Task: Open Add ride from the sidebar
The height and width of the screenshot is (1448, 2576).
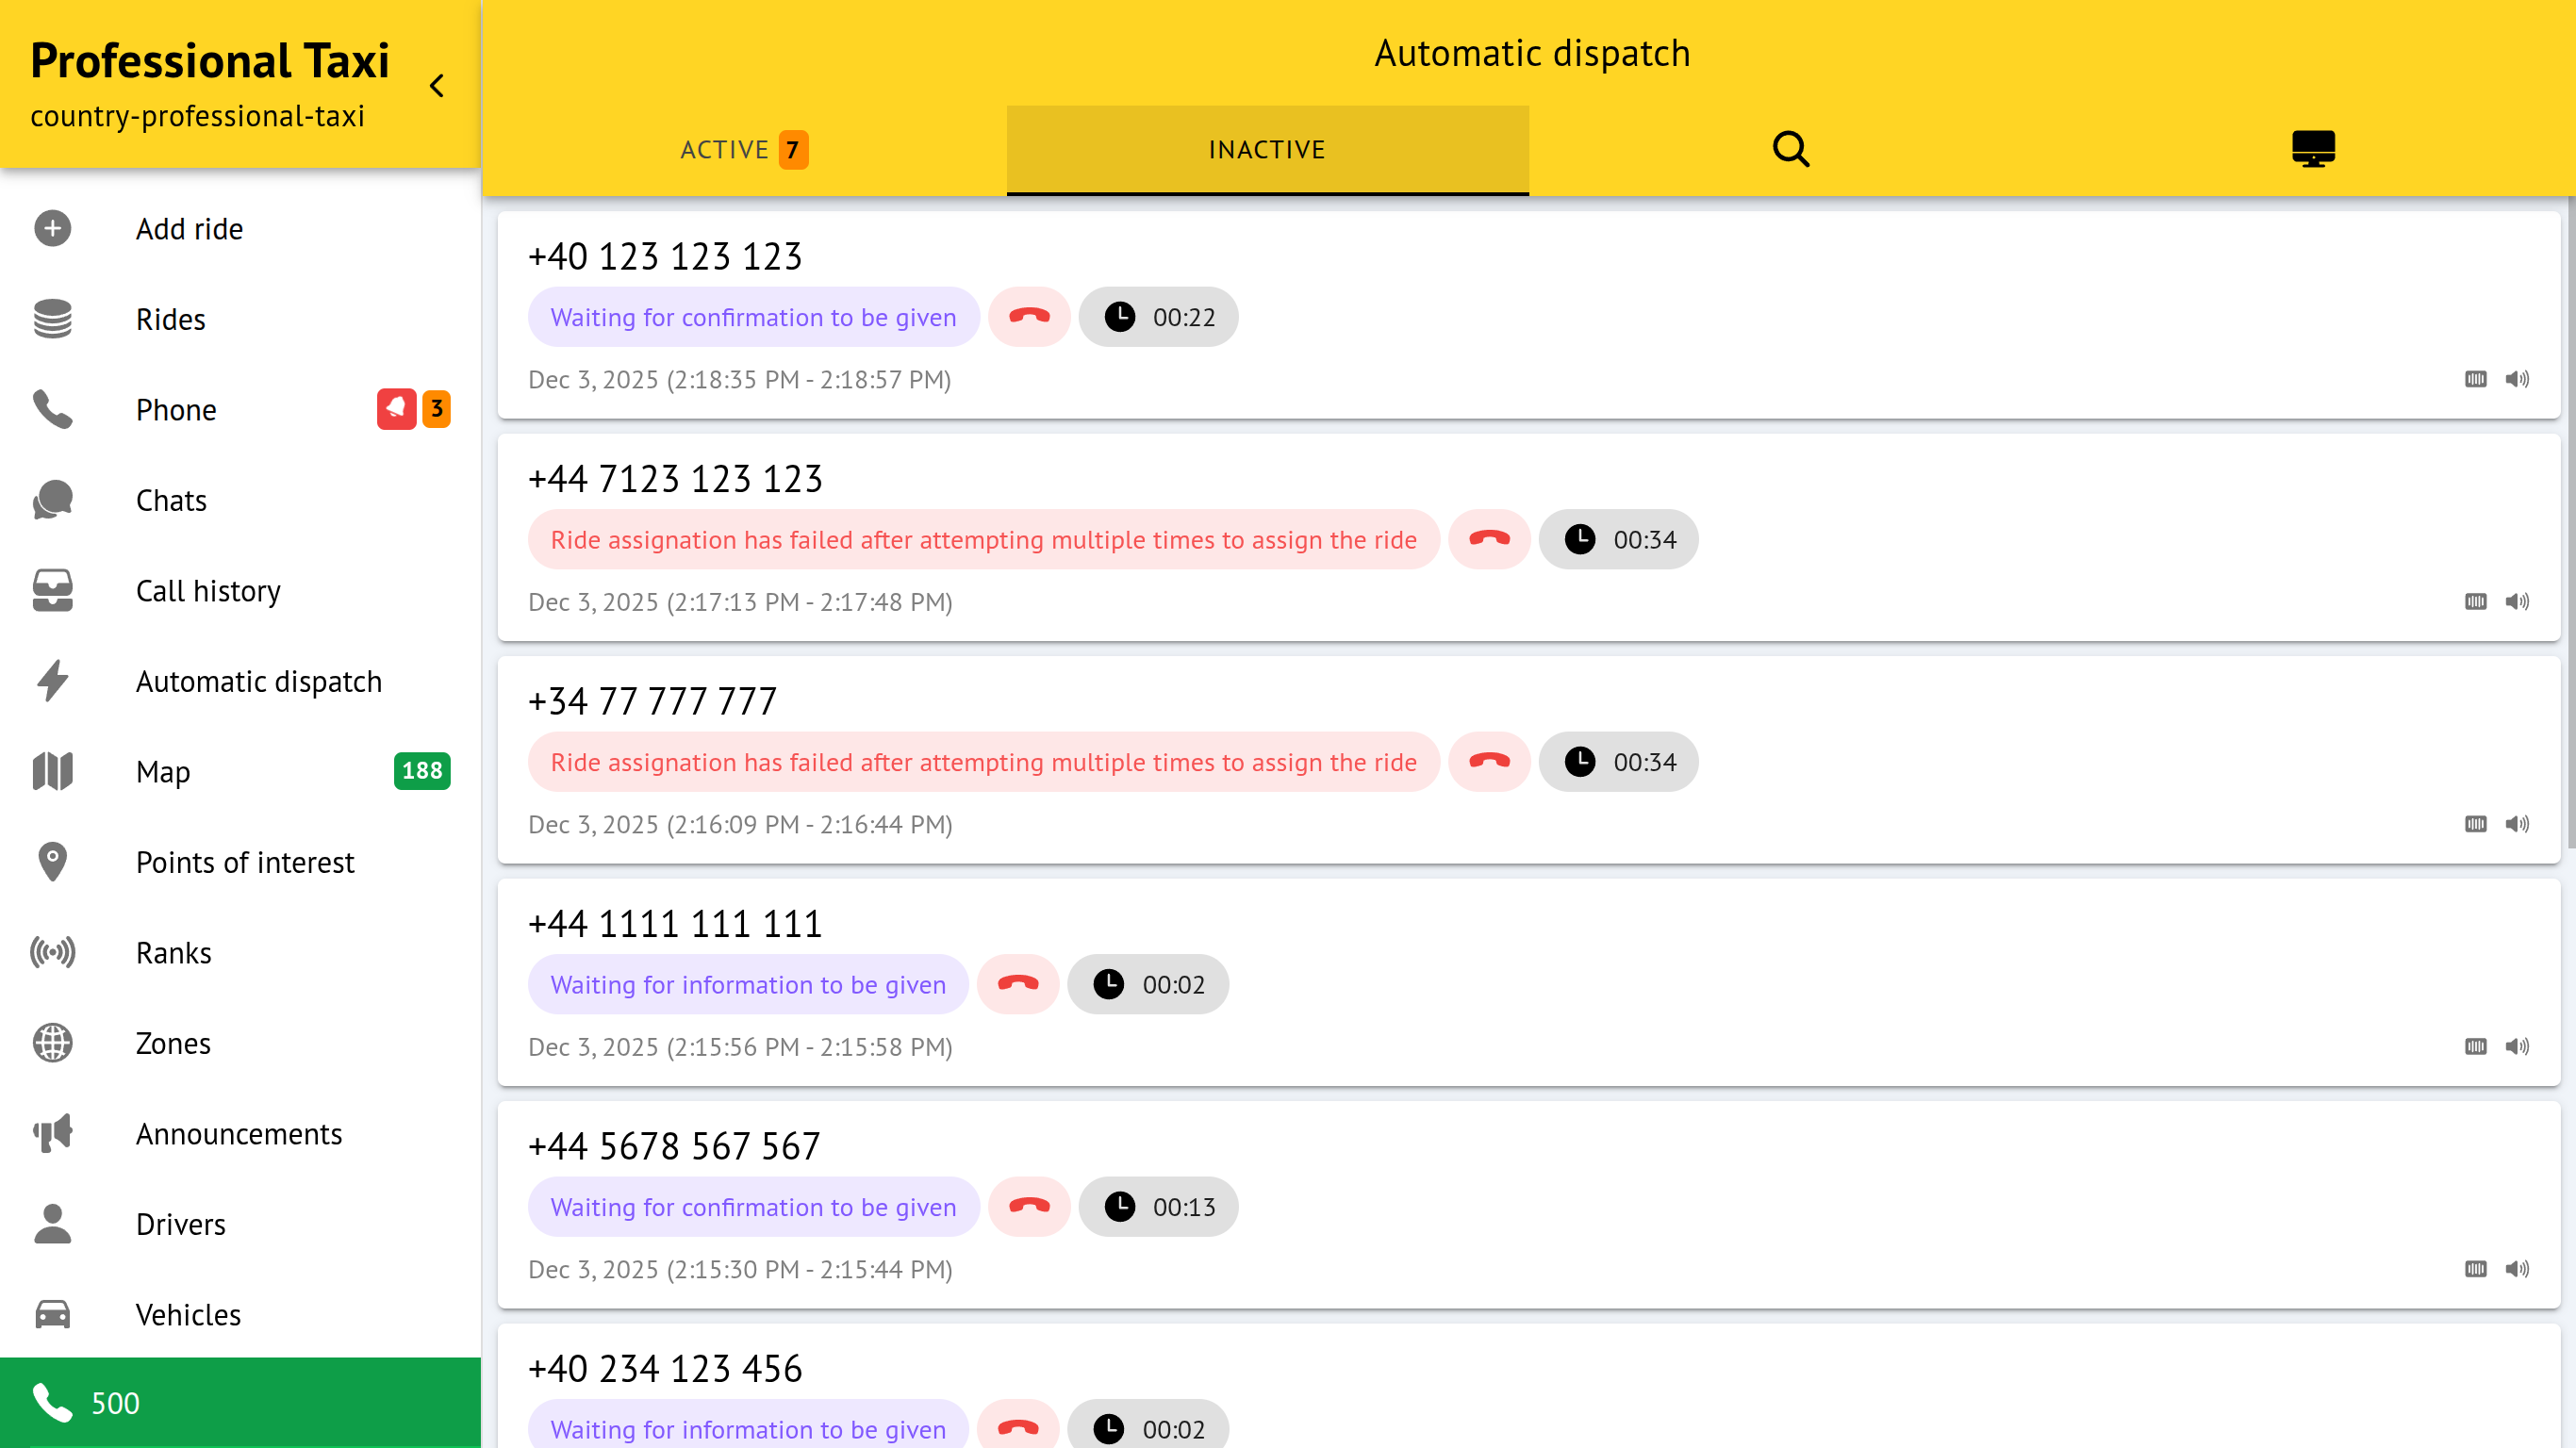Action: [x=189, y=229]
